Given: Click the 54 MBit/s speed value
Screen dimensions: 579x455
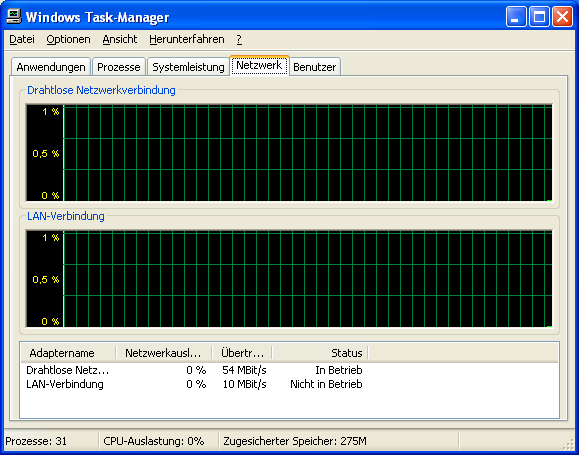Looking at the screenshot, I should click(x=244, y=370).
